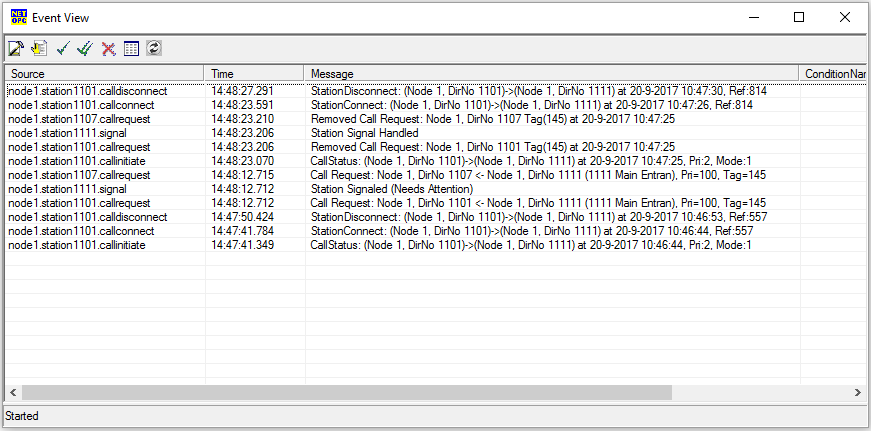Click 'Removed Call Request: Node 1, DirNo 1101' message
Image resolution: width=871 pixels, height=431 pixels.
(493, 147)
